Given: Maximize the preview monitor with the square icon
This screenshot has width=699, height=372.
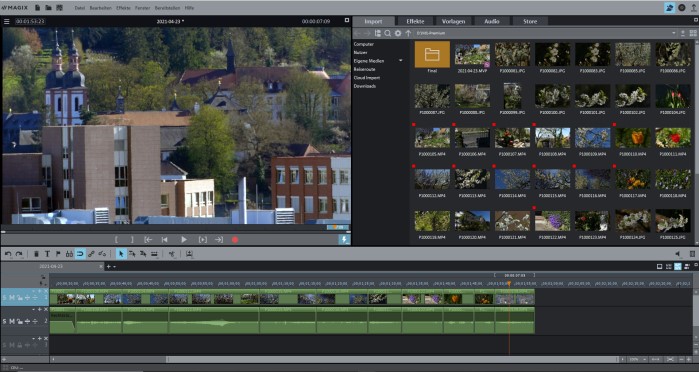Looking at the screenshot, I should tap(347, 21).
